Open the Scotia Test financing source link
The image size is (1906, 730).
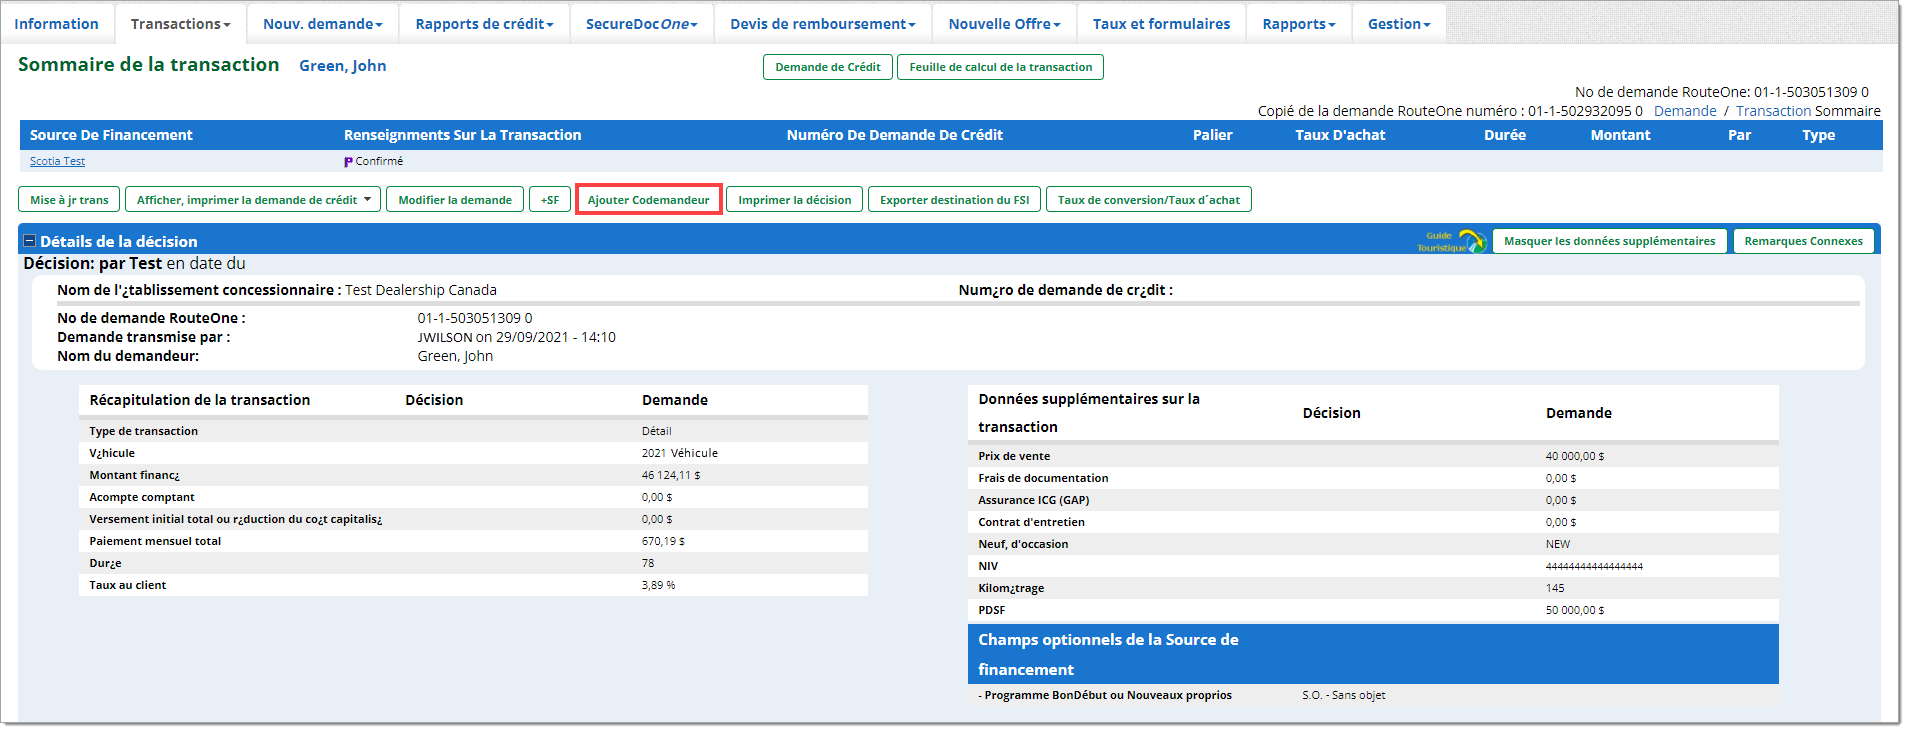57,161
